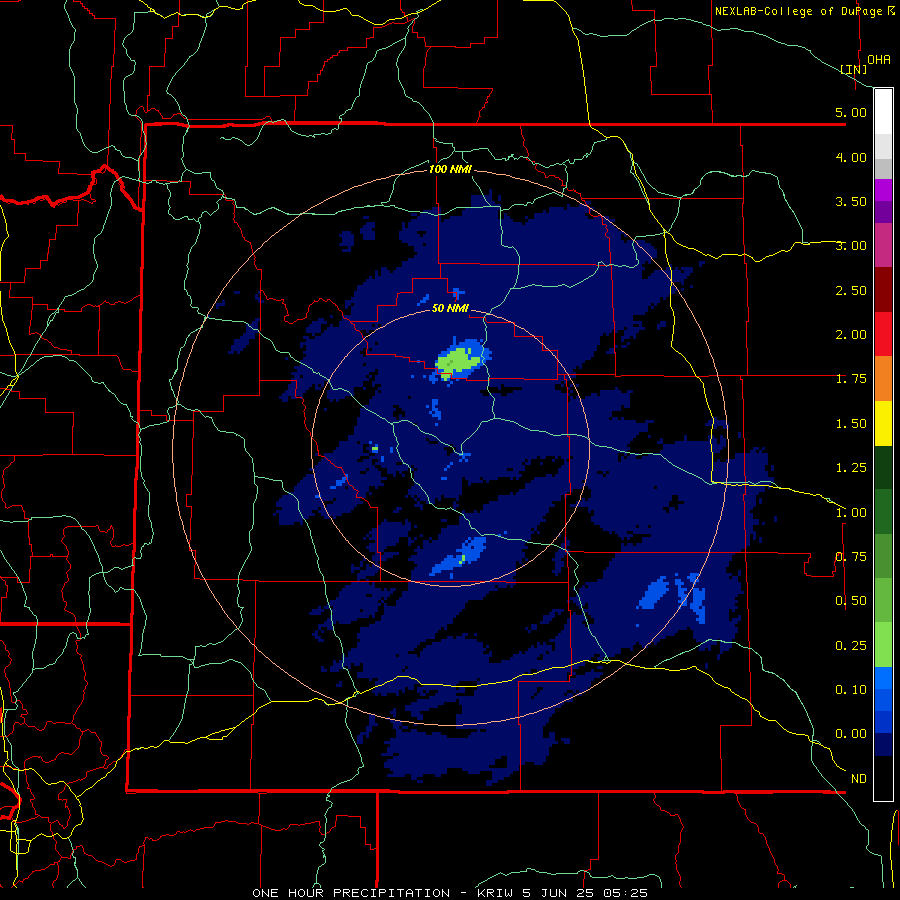900x900 pixels.
Task: Click the 0.00 legend value
Action: [851, 734]
